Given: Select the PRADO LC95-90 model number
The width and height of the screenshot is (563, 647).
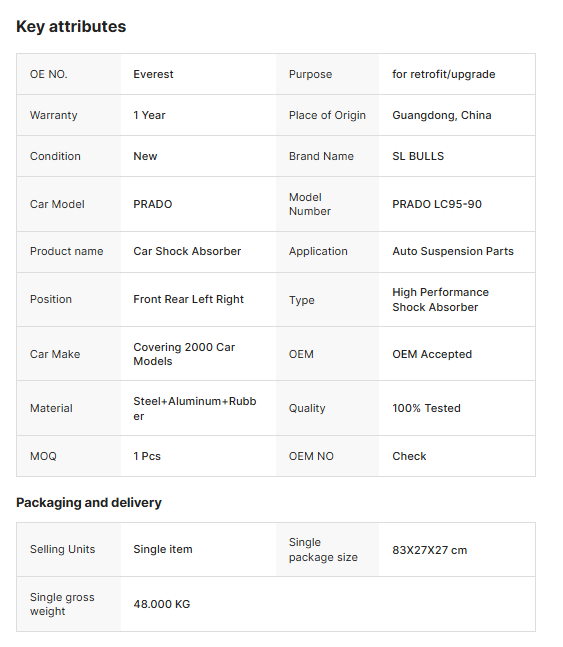Looking at the screenshot, I should tap(437, 204).
